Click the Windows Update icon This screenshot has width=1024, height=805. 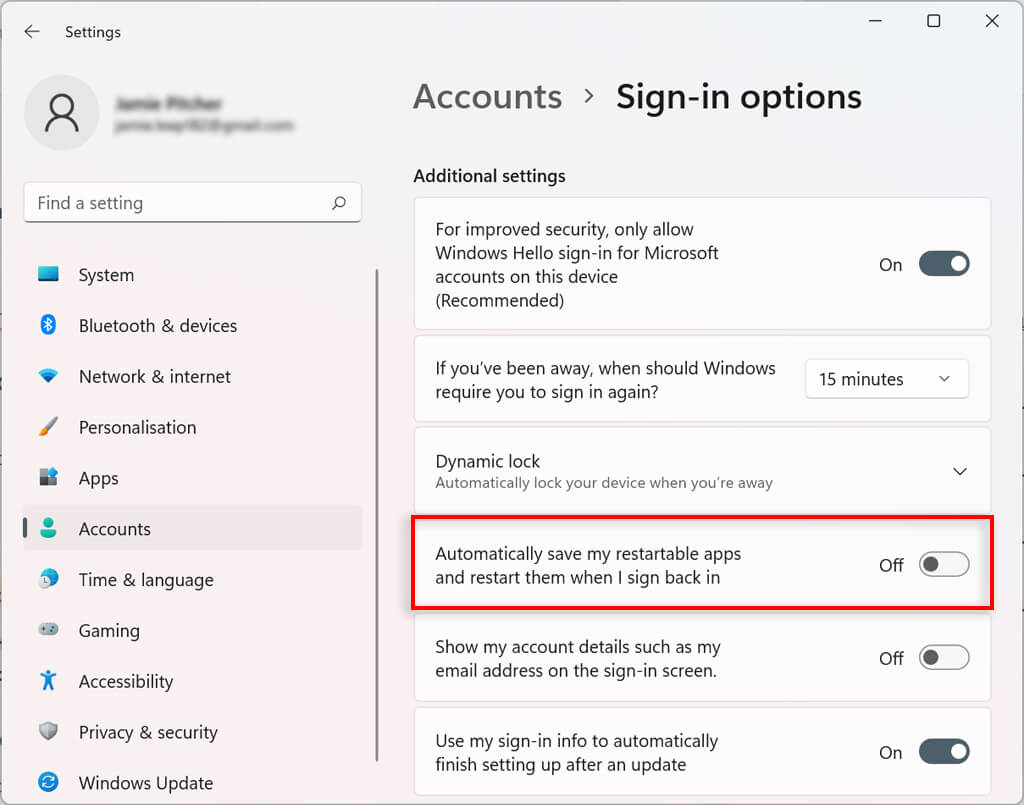point(48,782)
